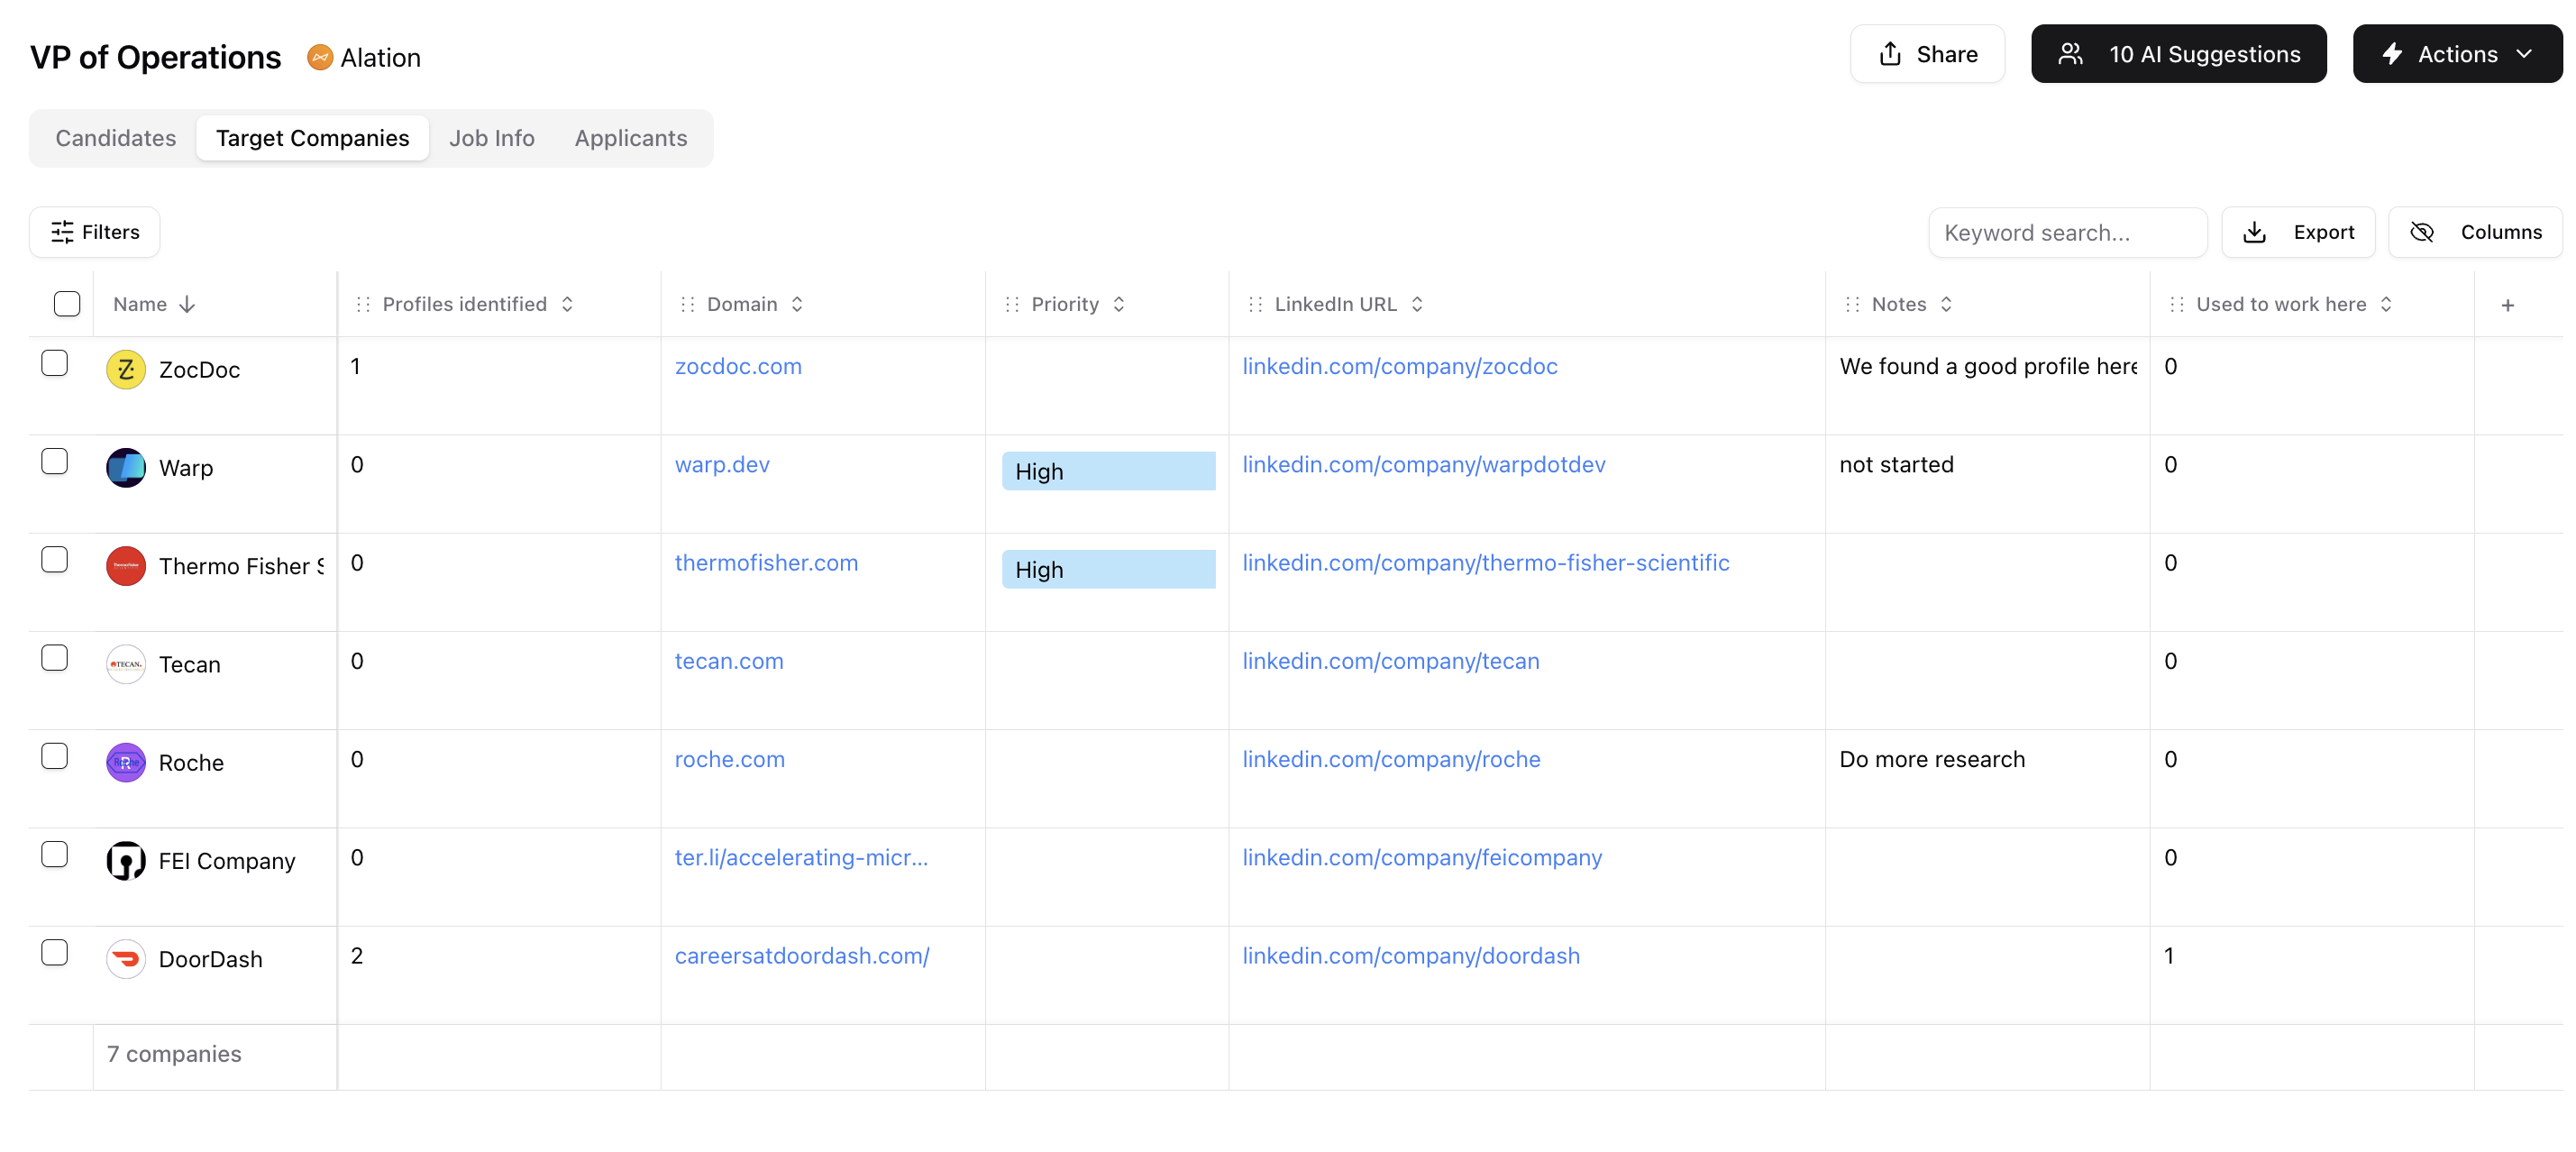Switch to the Candidates tab
The image size is (2576, 1152).
coord(116,138)
